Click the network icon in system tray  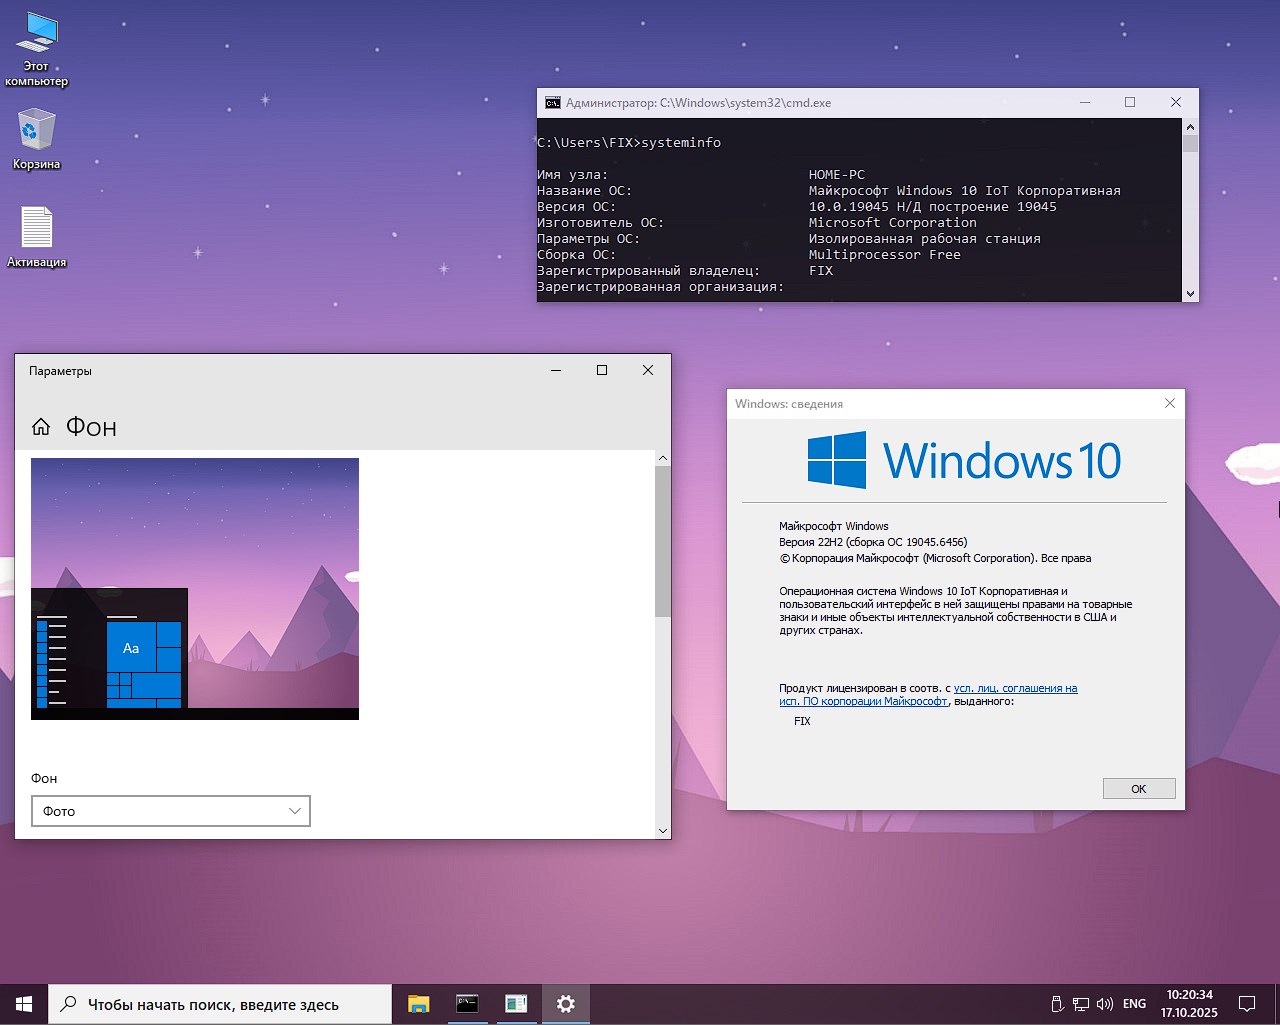coord(1081,1004)
